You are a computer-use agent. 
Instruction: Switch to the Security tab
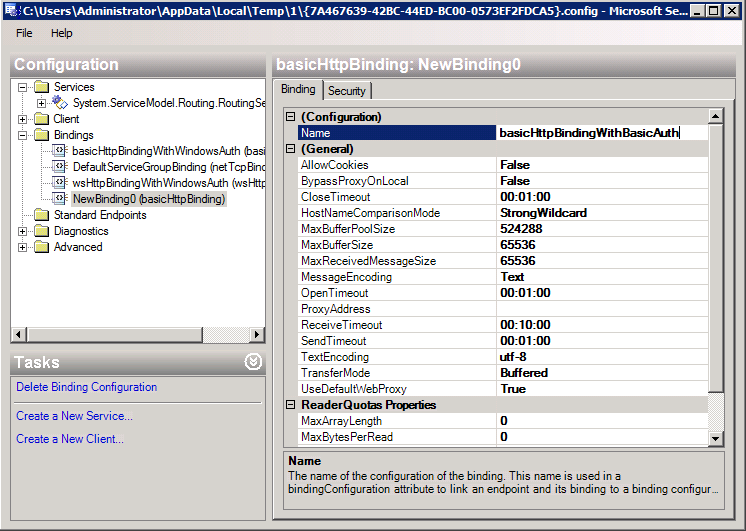(x=347, y=91)
